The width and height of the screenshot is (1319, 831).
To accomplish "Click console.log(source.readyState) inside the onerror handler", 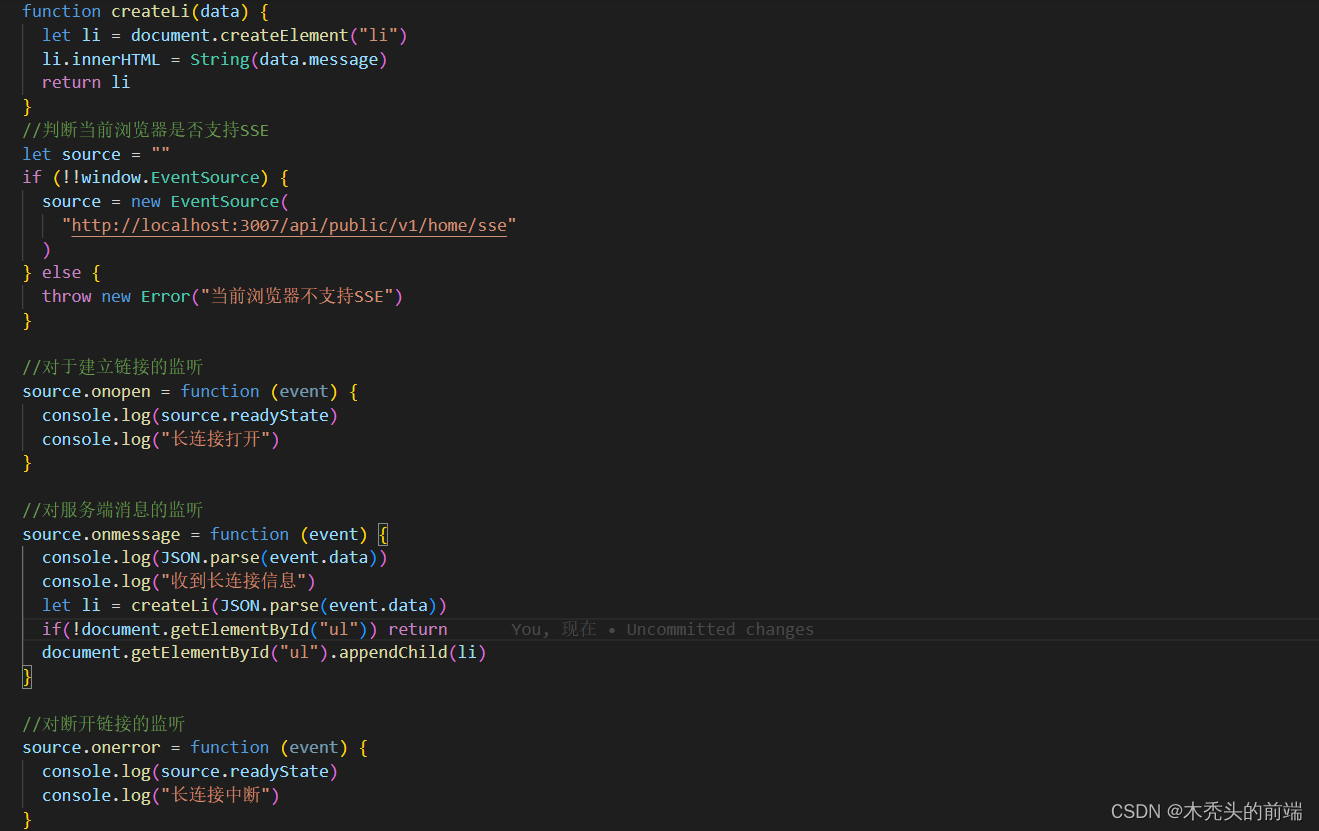I will tap(190, 771).
